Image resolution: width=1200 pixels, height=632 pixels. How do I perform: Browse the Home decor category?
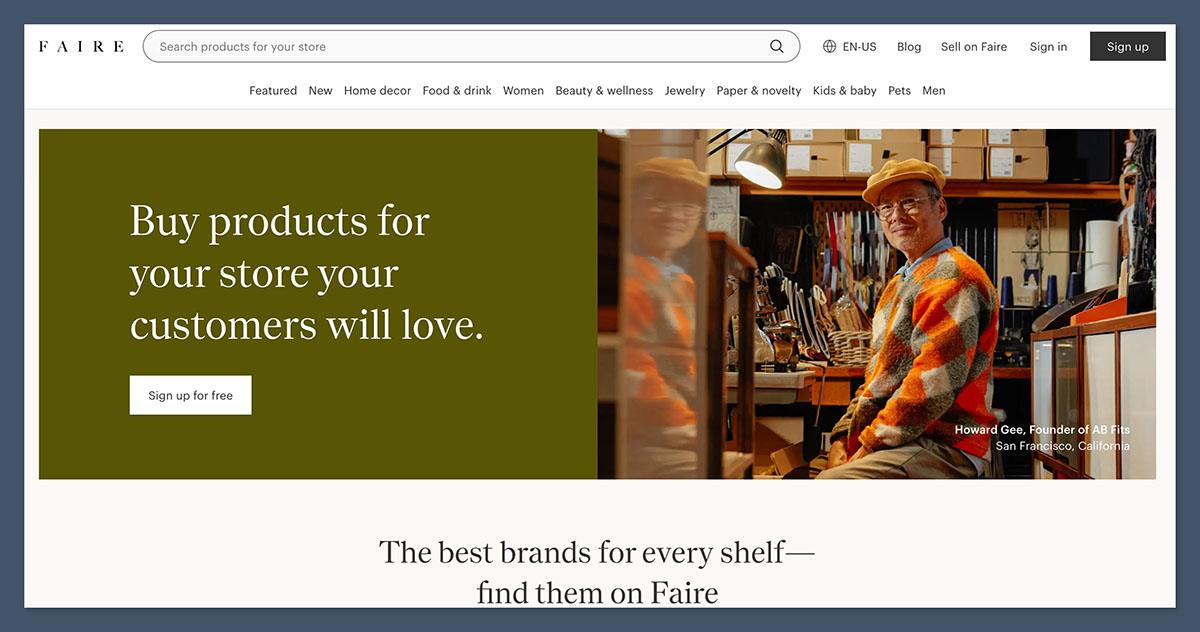377,91
